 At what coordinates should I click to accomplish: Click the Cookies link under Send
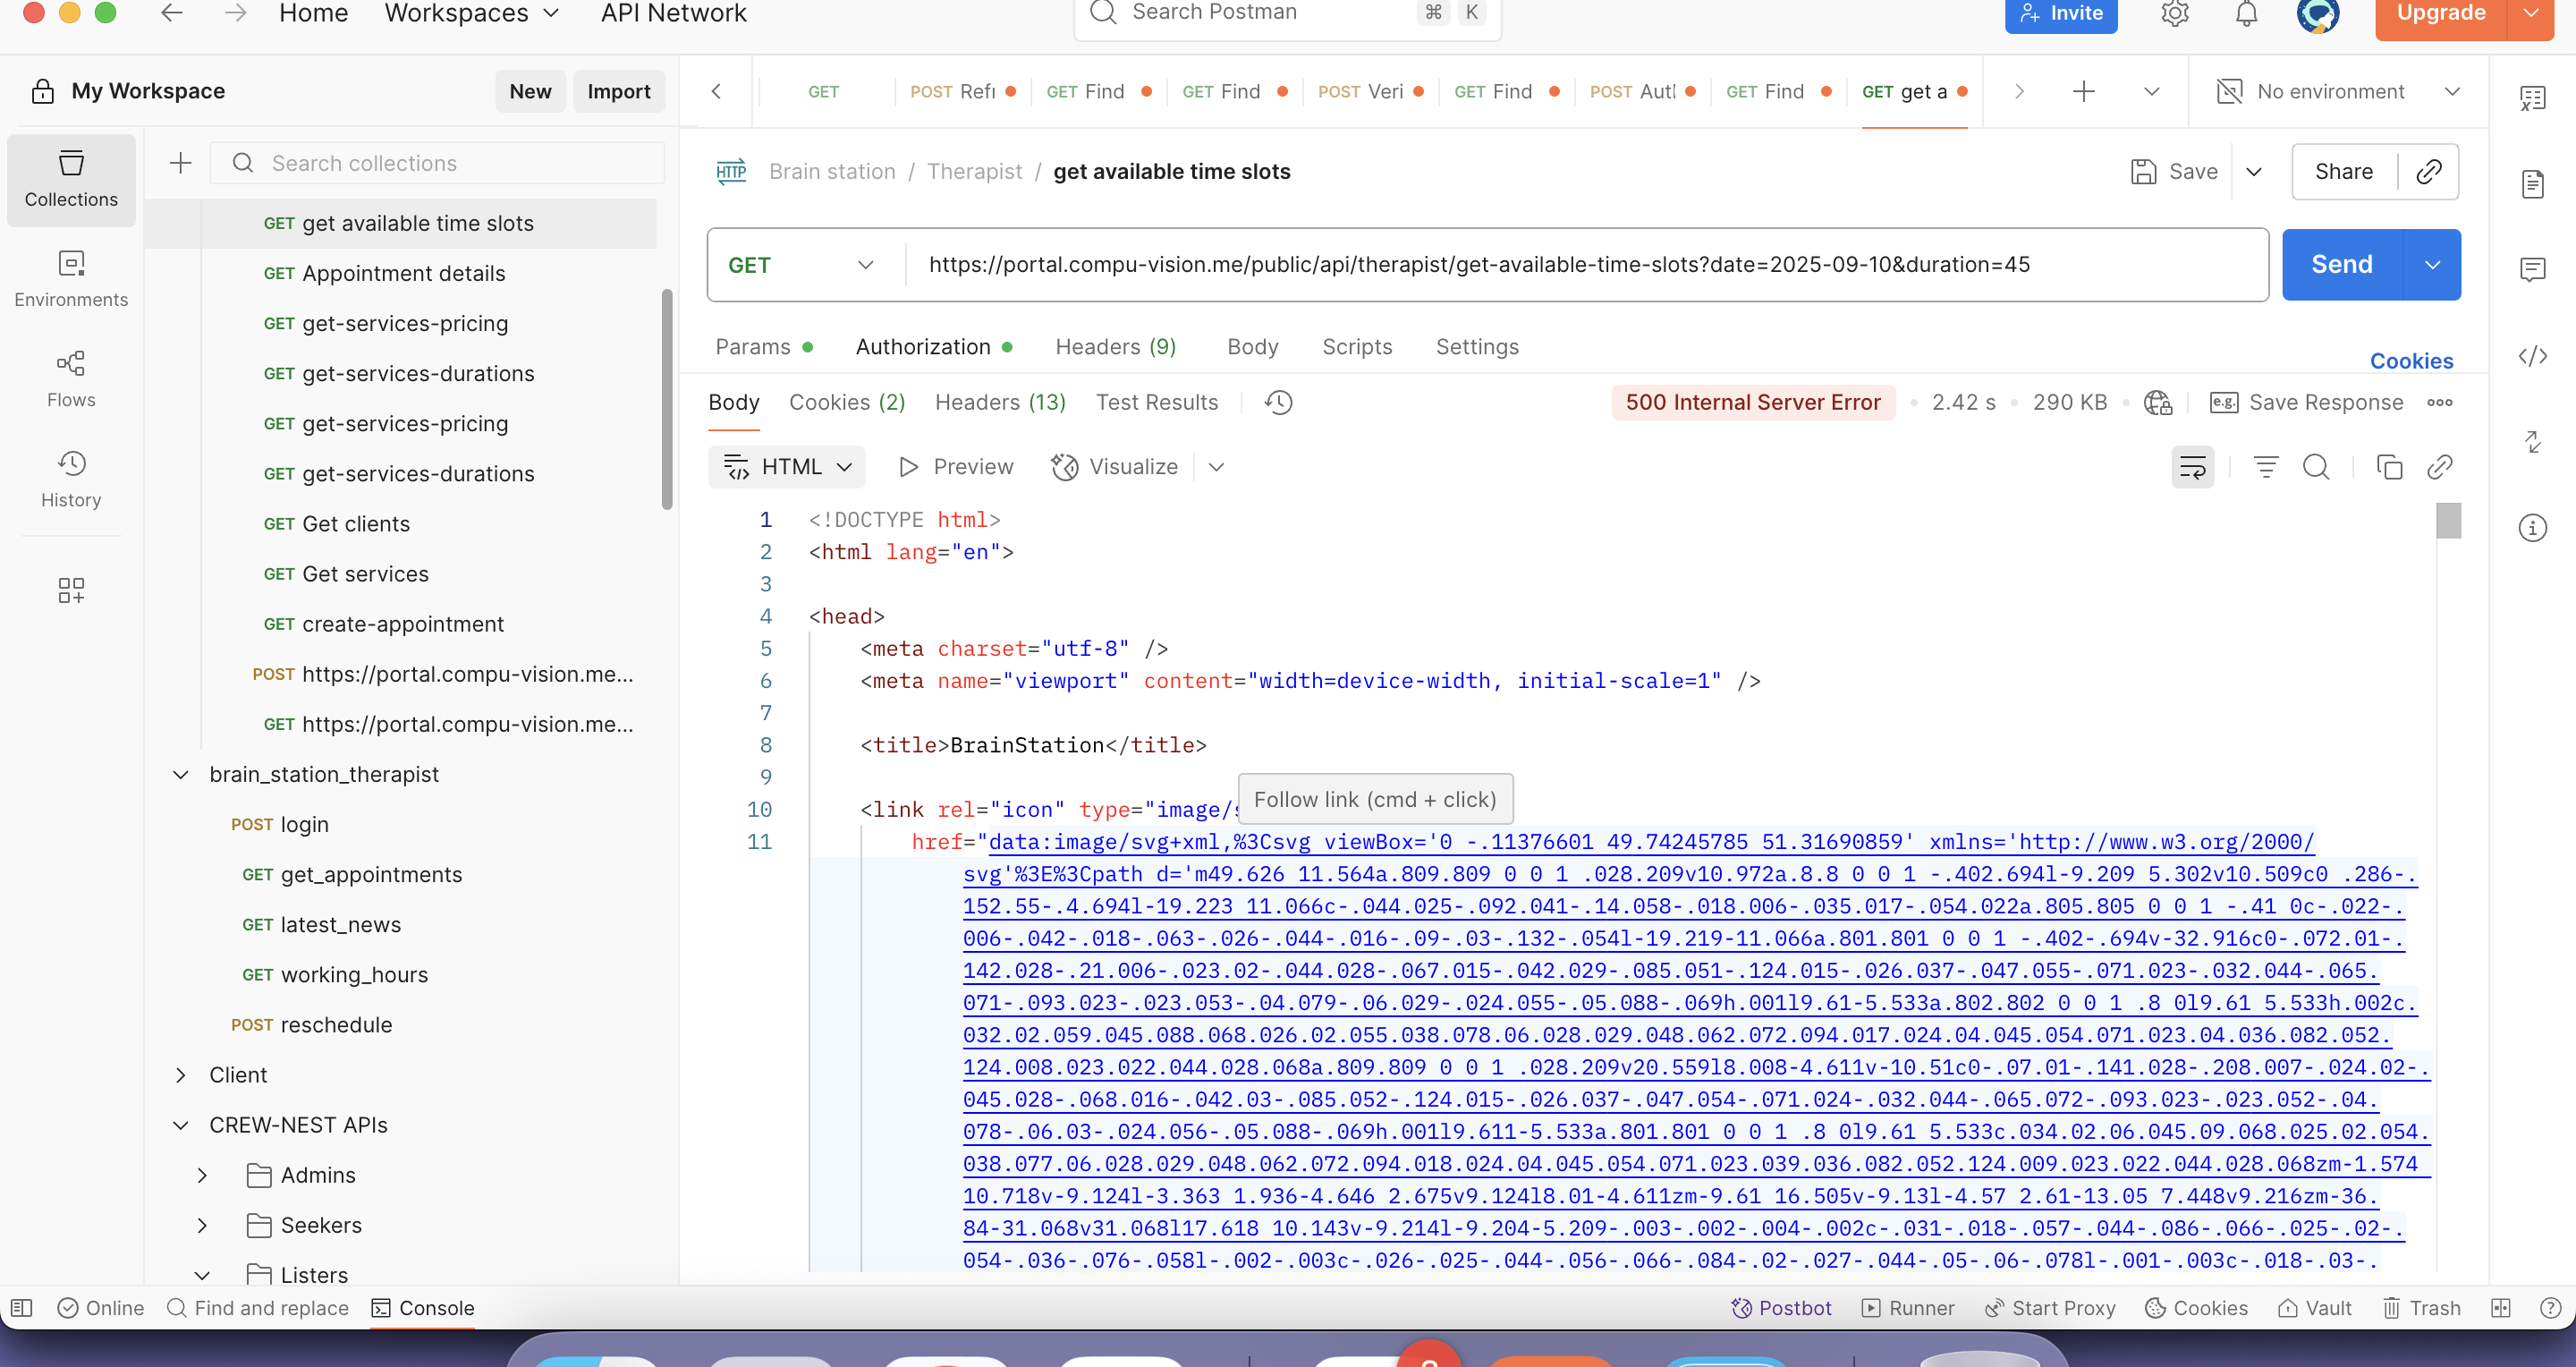point(2411,361)
